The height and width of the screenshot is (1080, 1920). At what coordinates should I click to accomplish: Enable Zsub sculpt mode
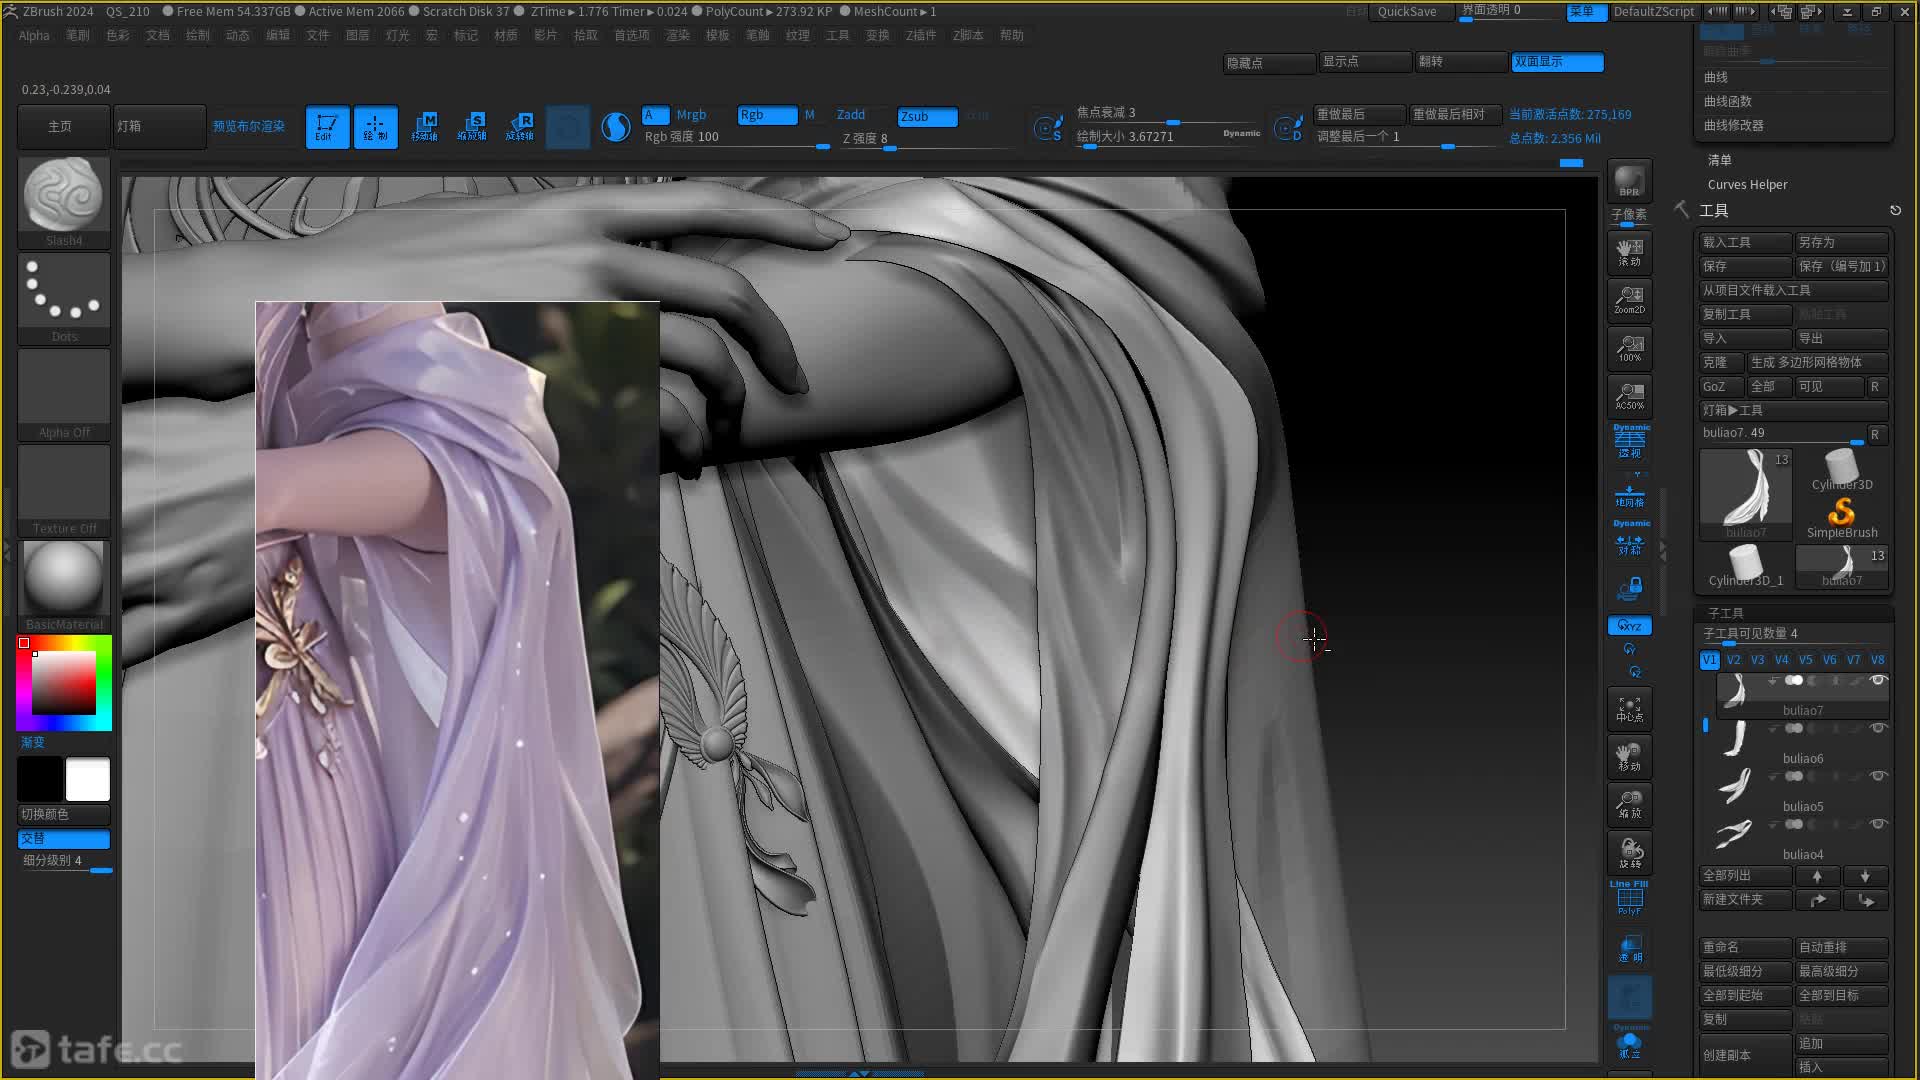[x=927, y=116]
